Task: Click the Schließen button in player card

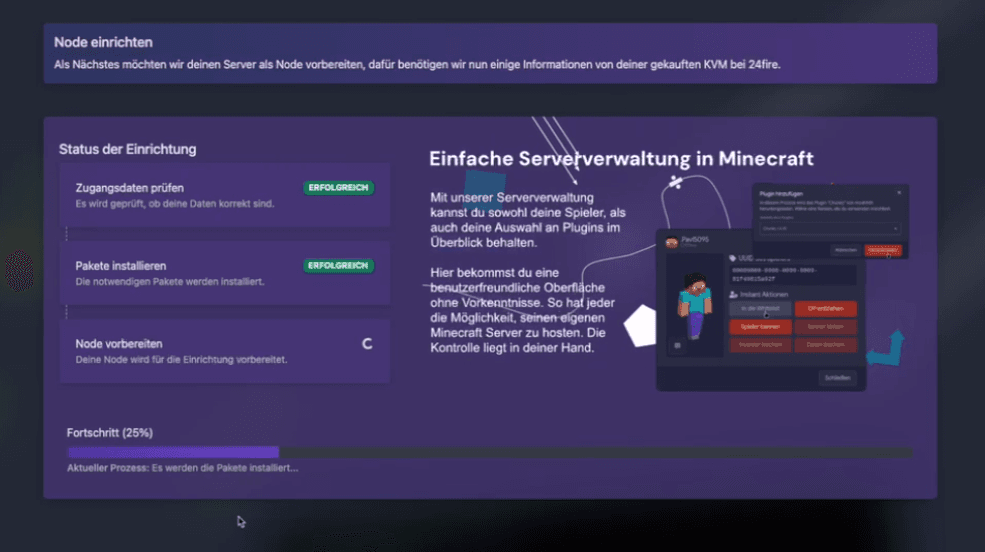Action: point(837,377)
